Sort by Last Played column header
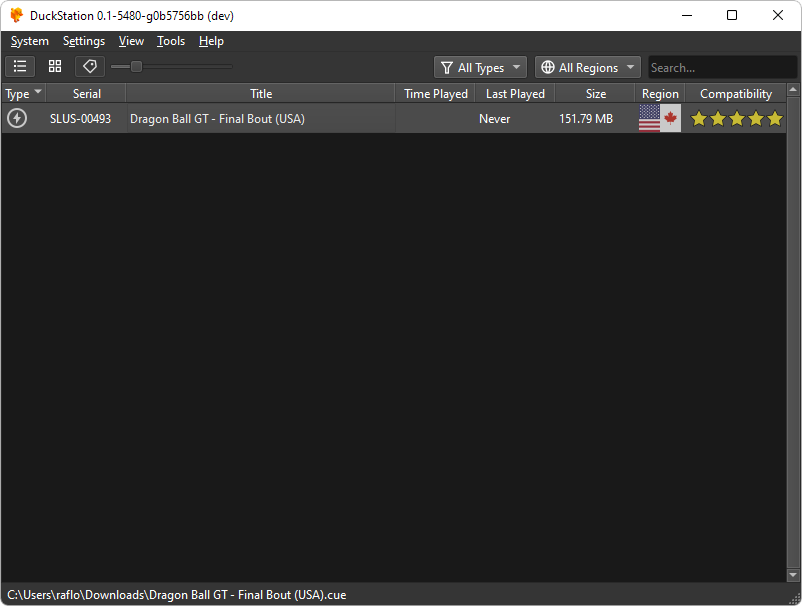The width and height of the screenshot is (802, 606). coord(515,94)
